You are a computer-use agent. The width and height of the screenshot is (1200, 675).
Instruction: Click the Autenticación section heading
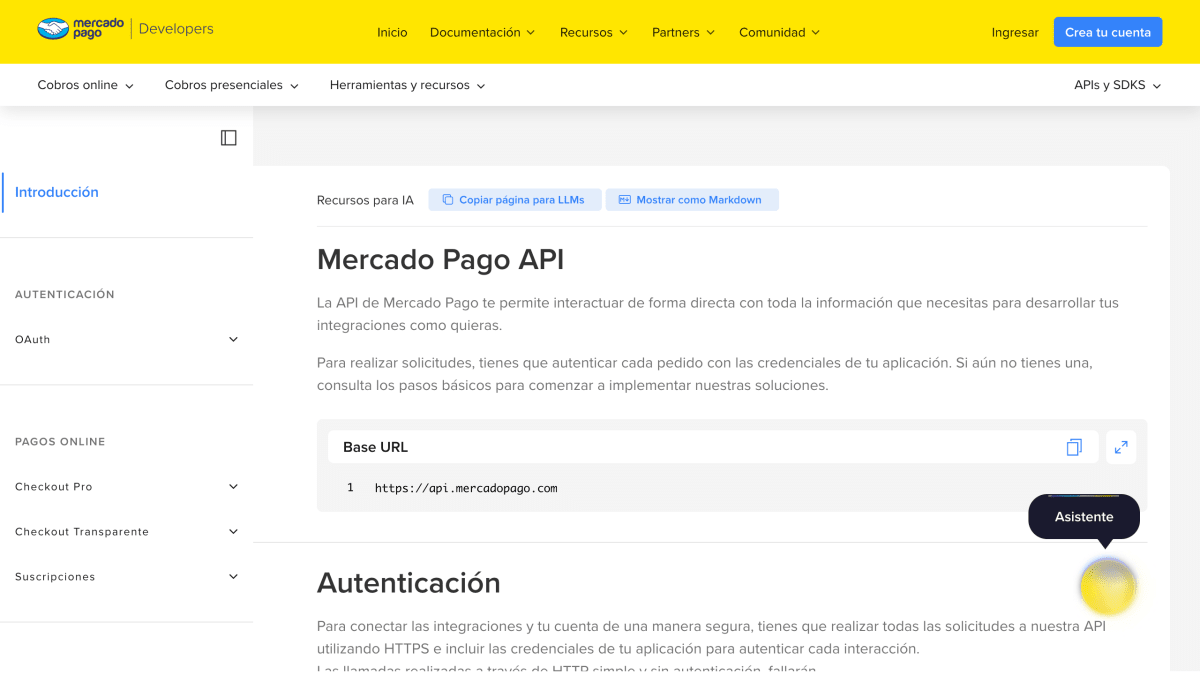(x=409, y=582)
